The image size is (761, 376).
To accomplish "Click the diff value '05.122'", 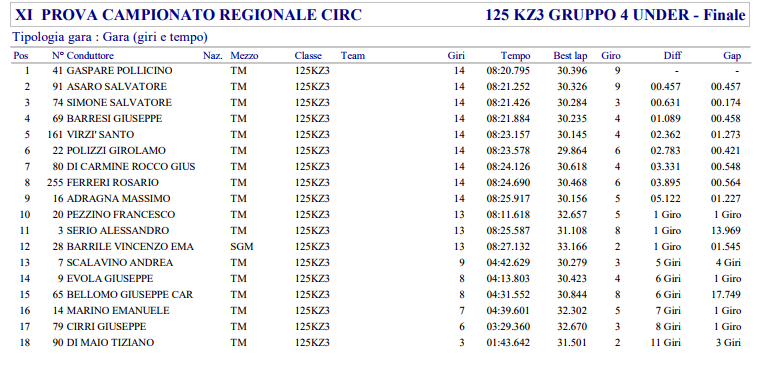I will click(x=665, y=199).
